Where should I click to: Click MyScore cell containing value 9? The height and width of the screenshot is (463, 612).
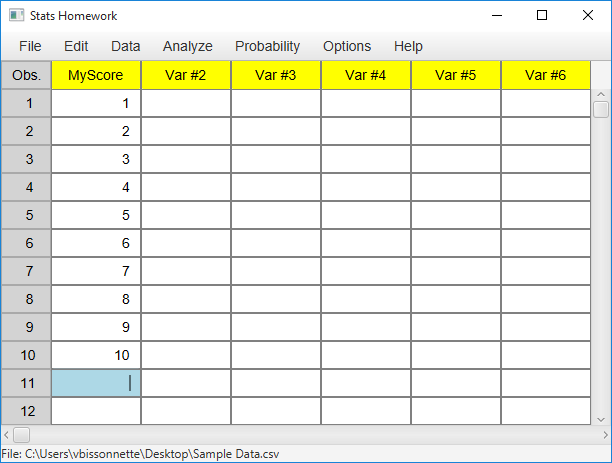tap(96, 327)
